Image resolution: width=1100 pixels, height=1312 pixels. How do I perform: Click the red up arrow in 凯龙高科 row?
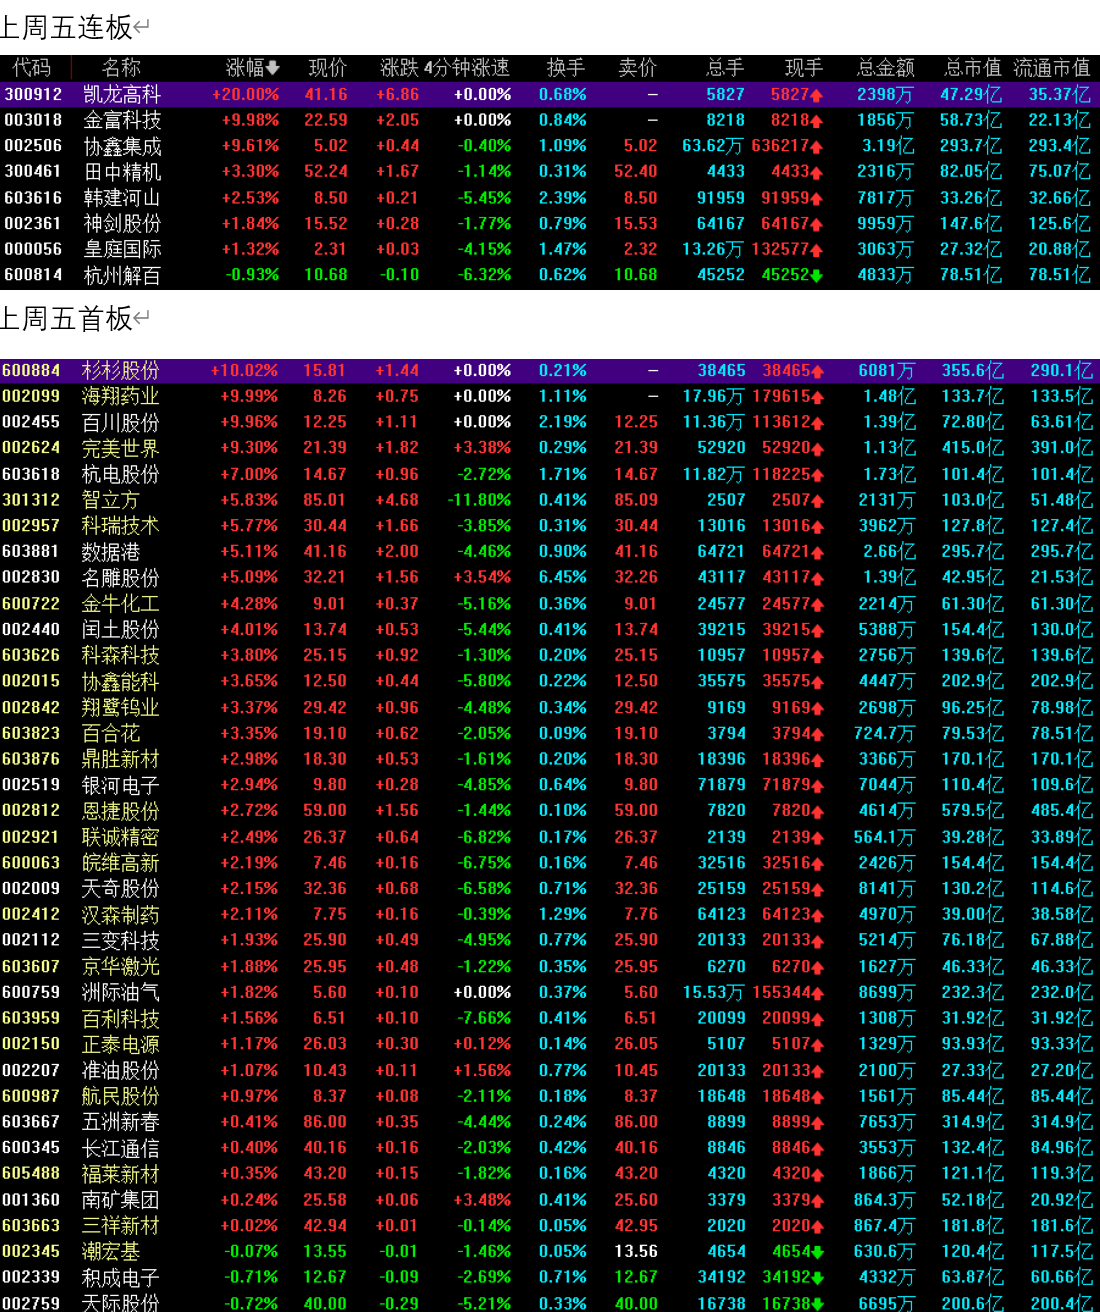point(817,95)
